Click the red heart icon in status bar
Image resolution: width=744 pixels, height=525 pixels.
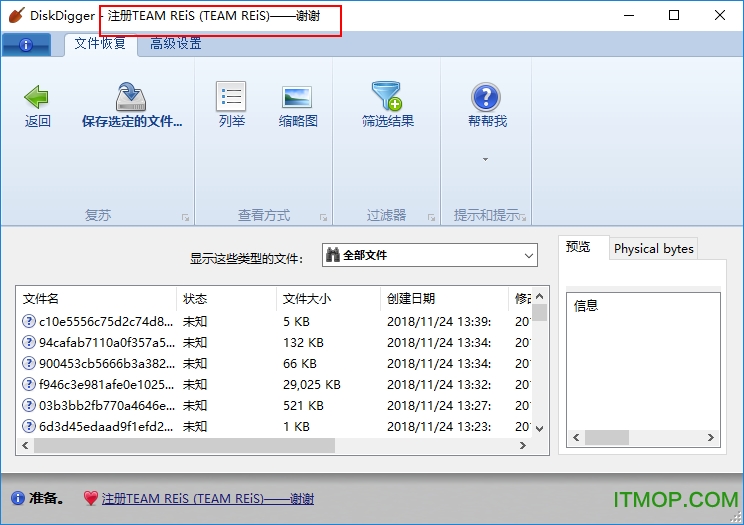91,498
